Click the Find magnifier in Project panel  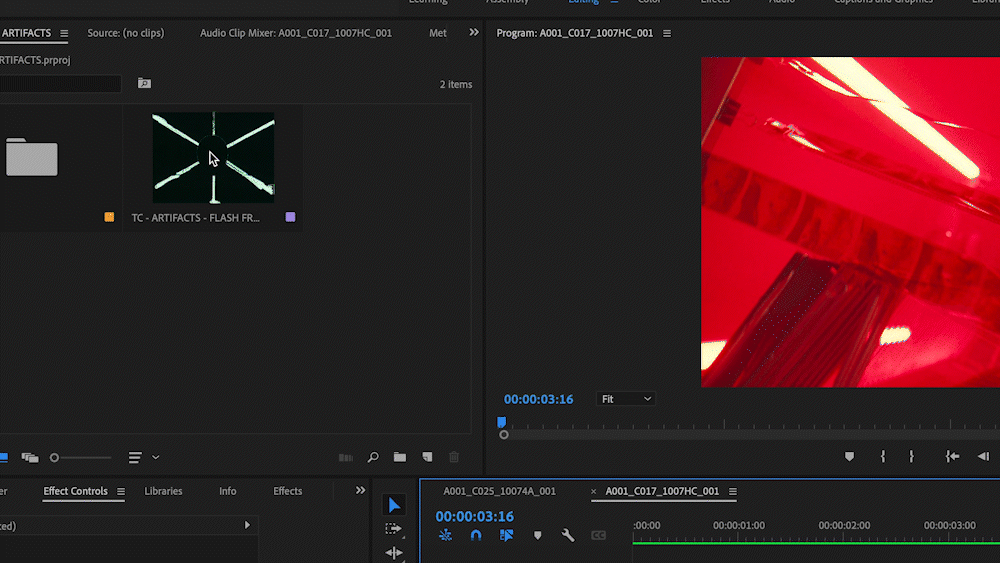[x=373, y=457]
